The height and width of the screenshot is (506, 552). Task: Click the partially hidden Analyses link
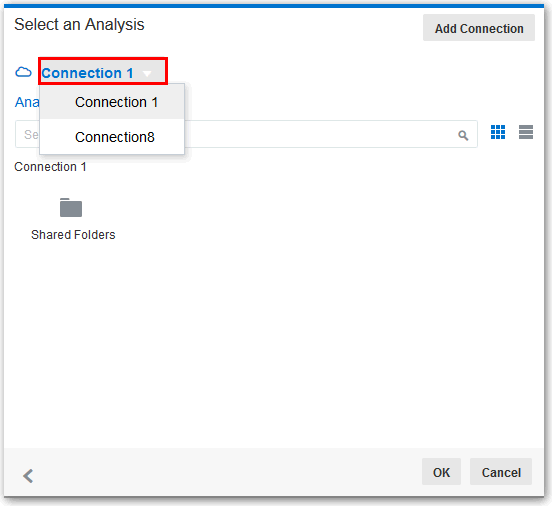[x=27, y=102]
